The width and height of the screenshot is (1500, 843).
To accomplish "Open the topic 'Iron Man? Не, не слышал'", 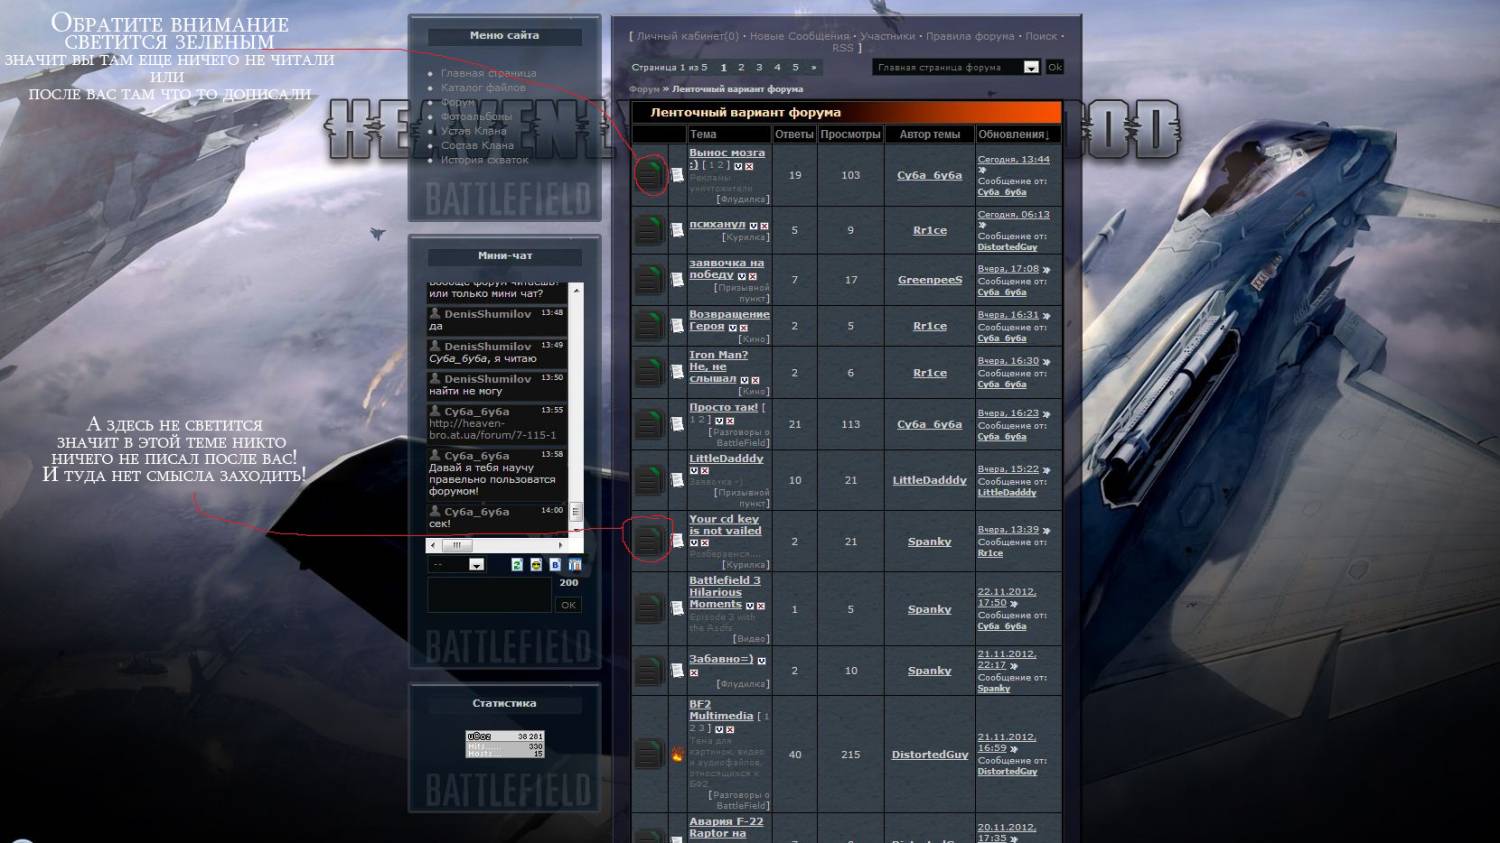I will click(x=718, y=367).
